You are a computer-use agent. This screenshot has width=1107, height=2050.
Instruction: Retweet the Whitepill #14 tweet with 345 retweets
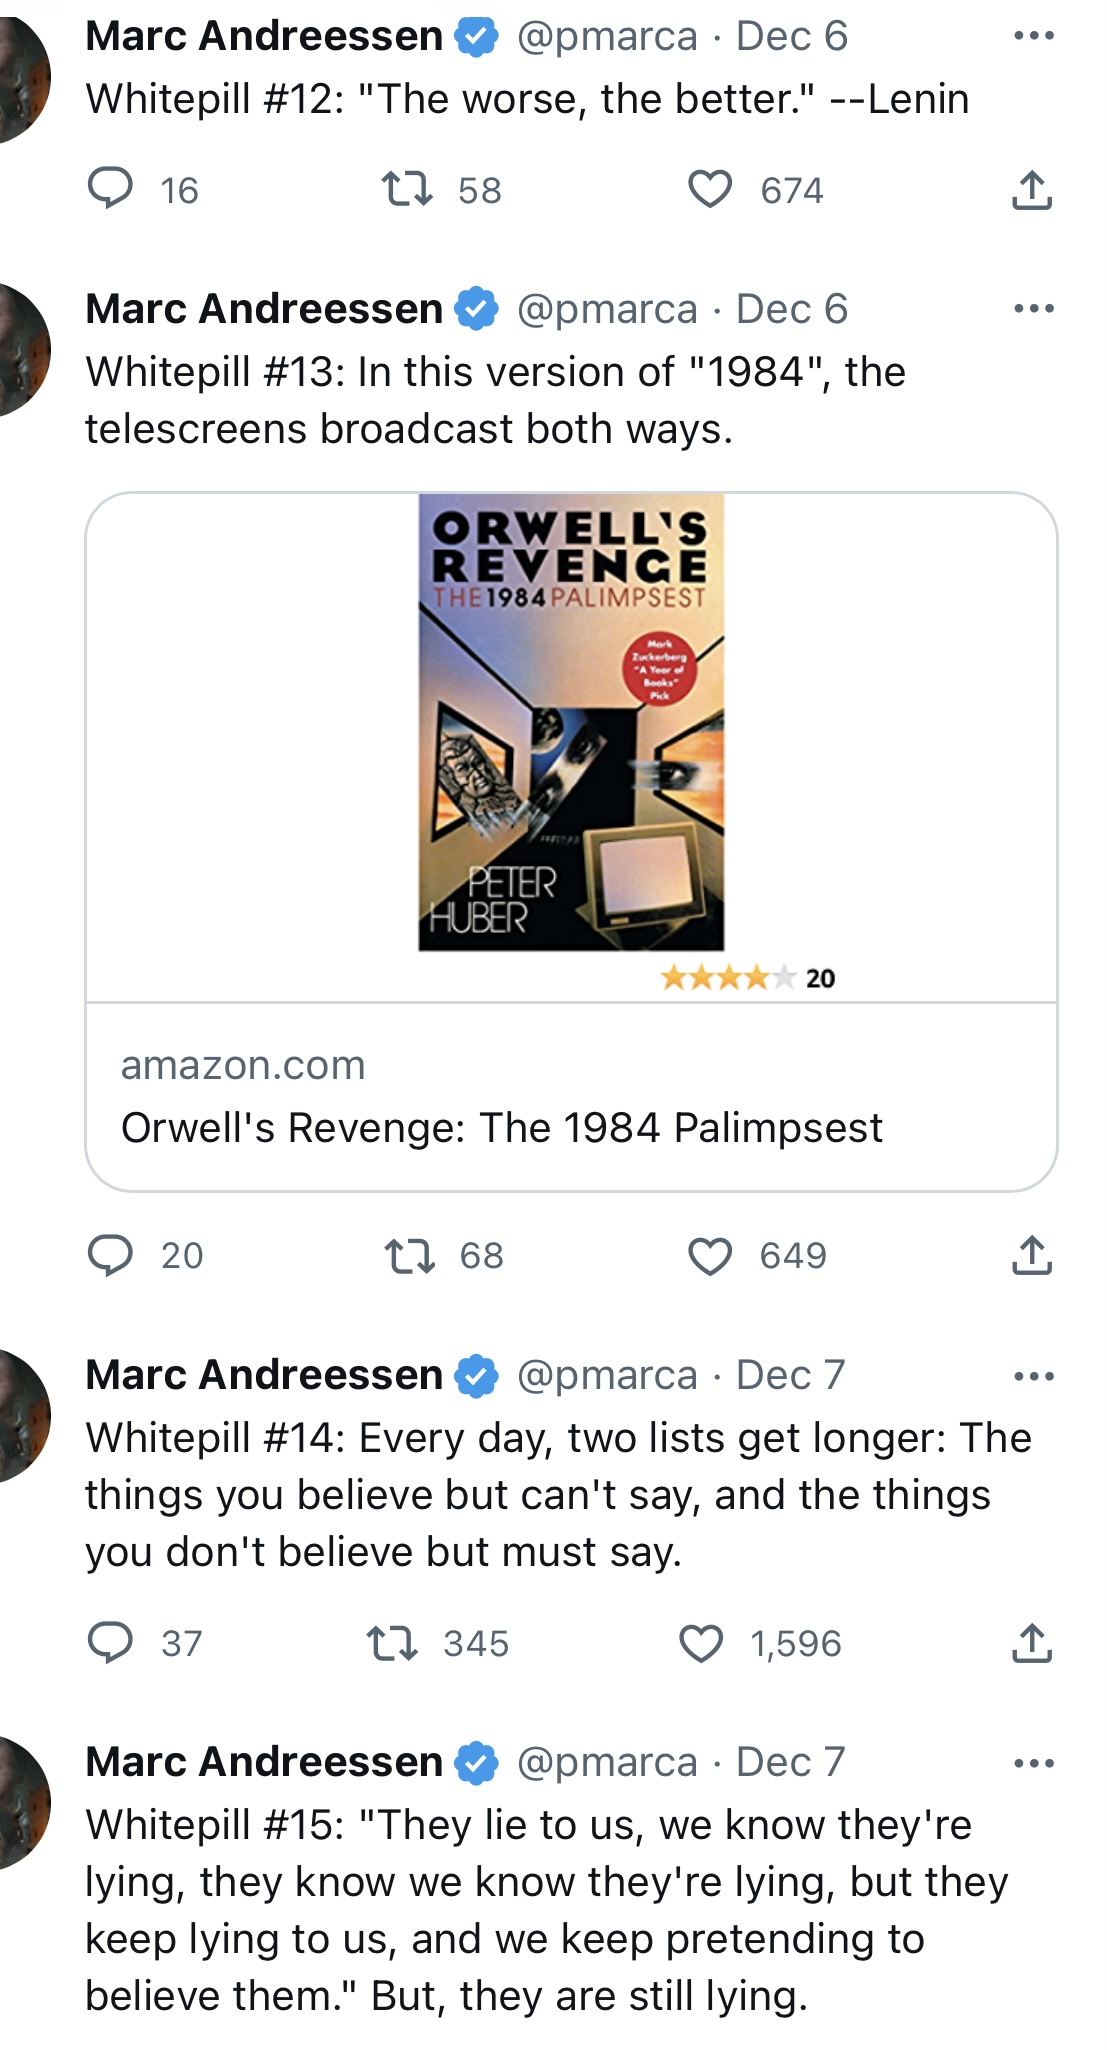pyautogui.click(x=392, y=1643)
